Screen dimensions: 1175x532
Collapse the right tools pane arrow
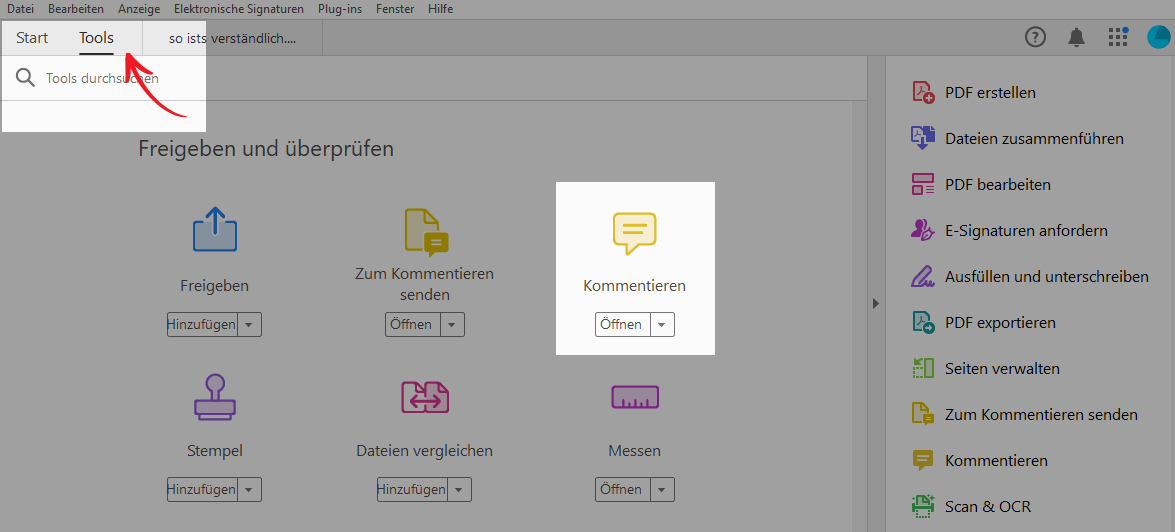click(875, 303)
